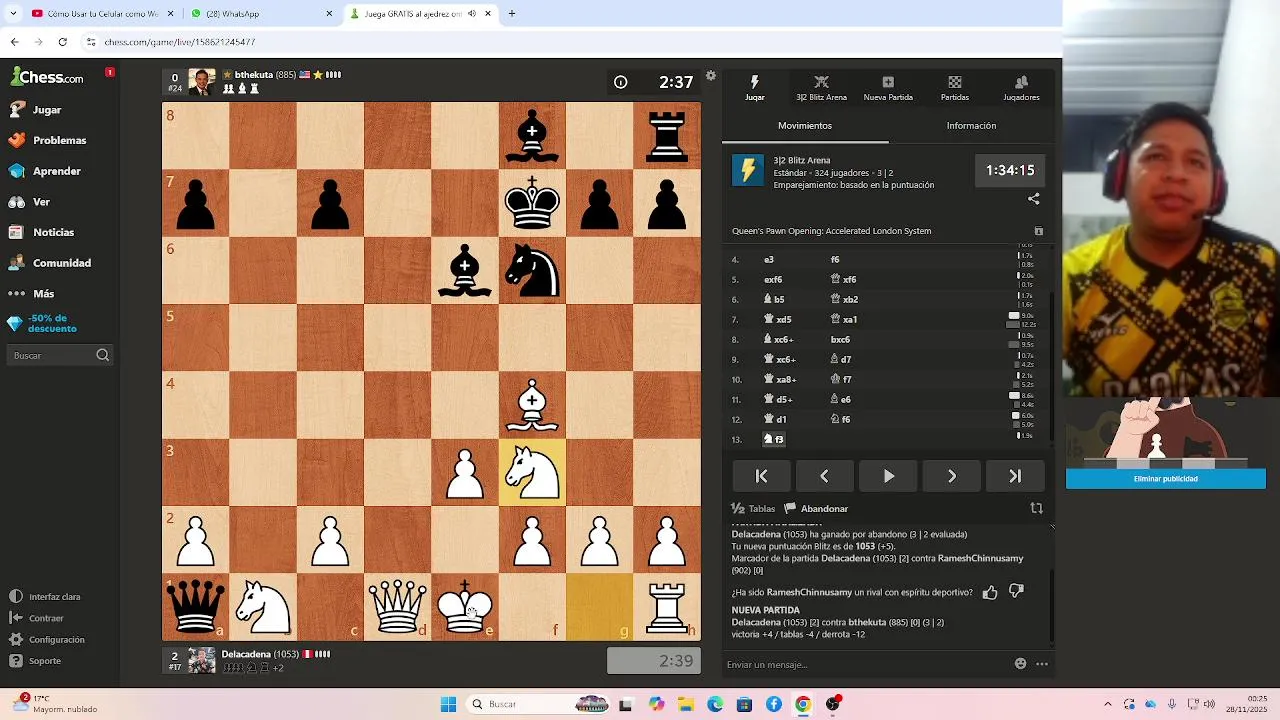Switch to the WhatsApp browser tab
This screenshot has width=1280, height=720.
(x=262, y=14)
